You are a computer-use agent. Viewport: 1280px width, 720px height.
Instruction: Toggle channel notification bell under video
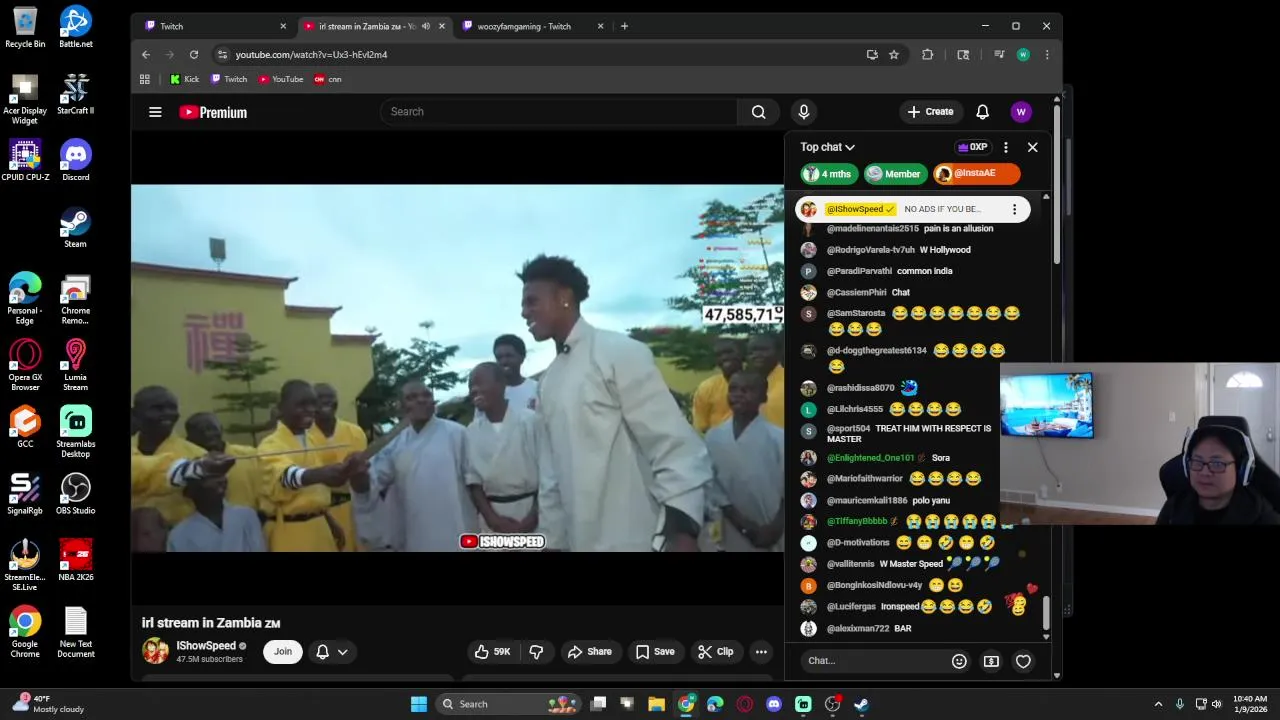pos(322,652)
